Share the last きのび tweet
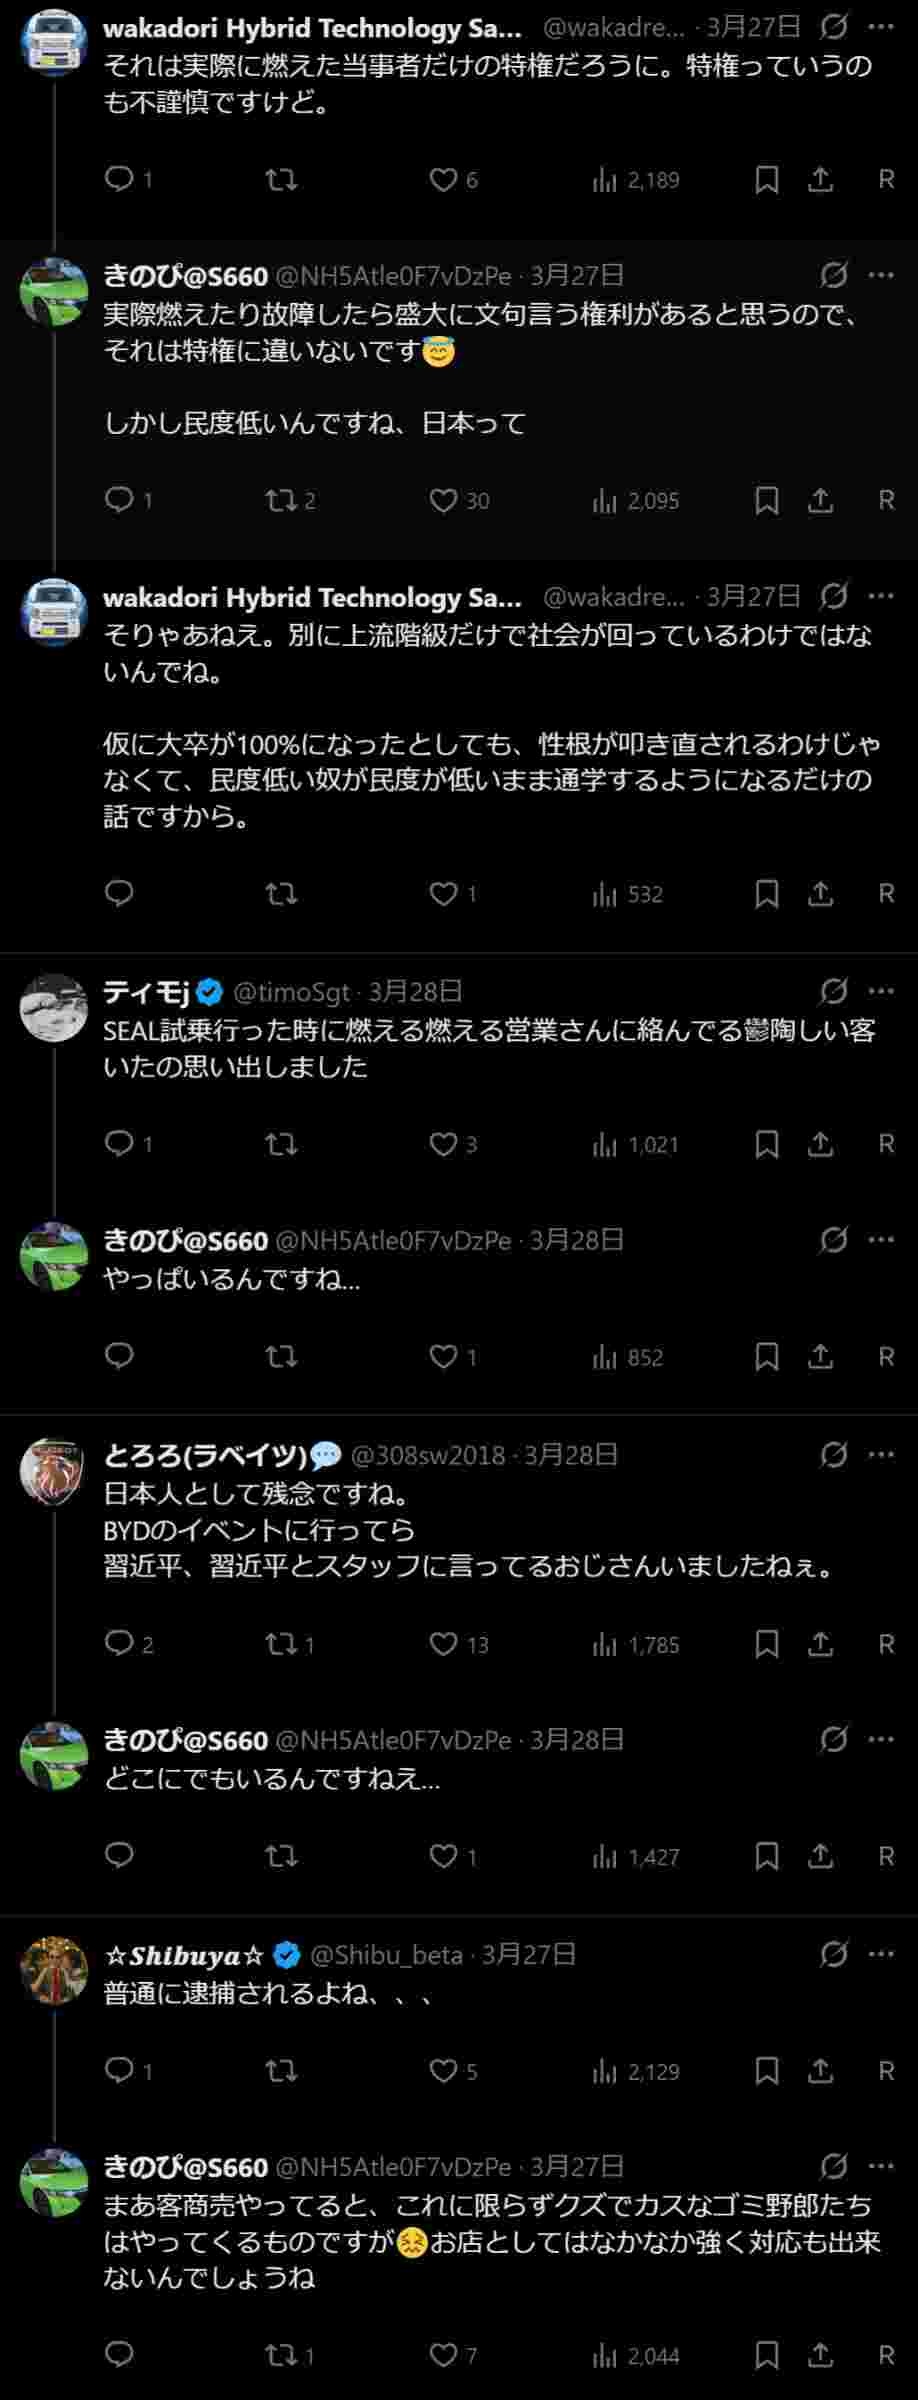The width and height of the screenshot is (918, 2400). (820, 2354)
